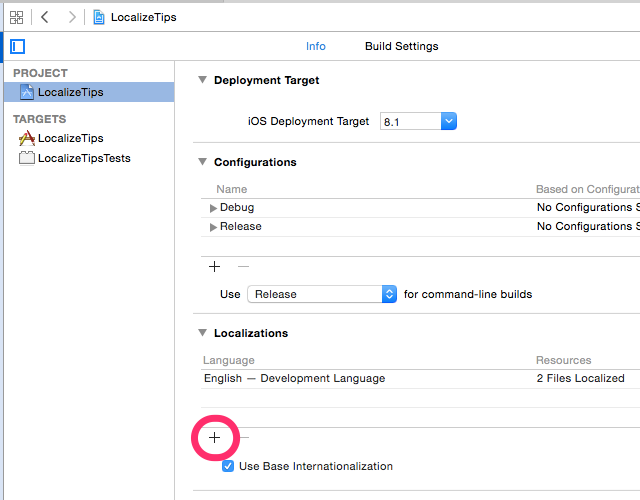Remove a configuration with the minus button

click(x=243, y=267)
